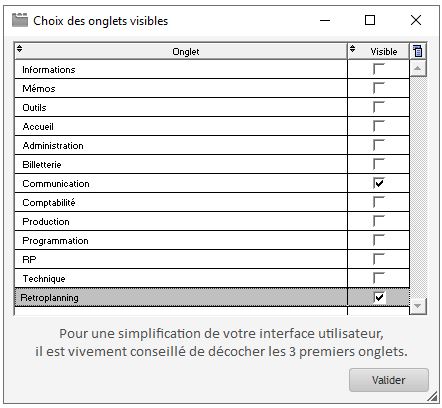Click the clapperboard icon in title bar
Viewport: 442px width, 408px height.
20,20
